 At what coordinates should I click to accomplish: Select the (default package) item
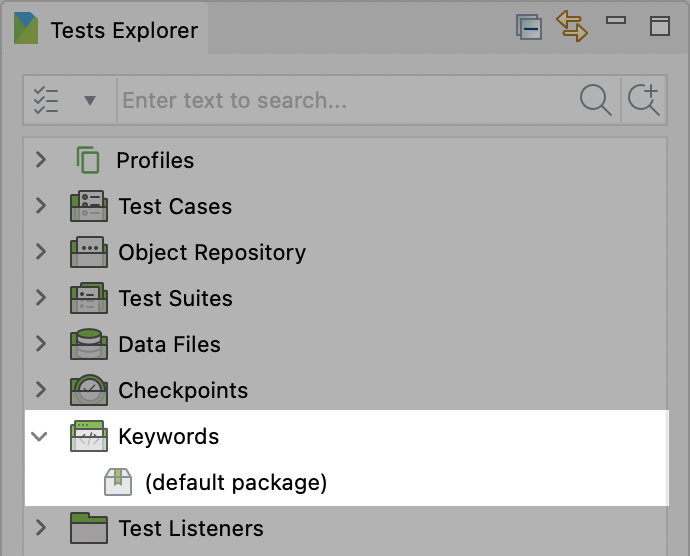(235, 483)
